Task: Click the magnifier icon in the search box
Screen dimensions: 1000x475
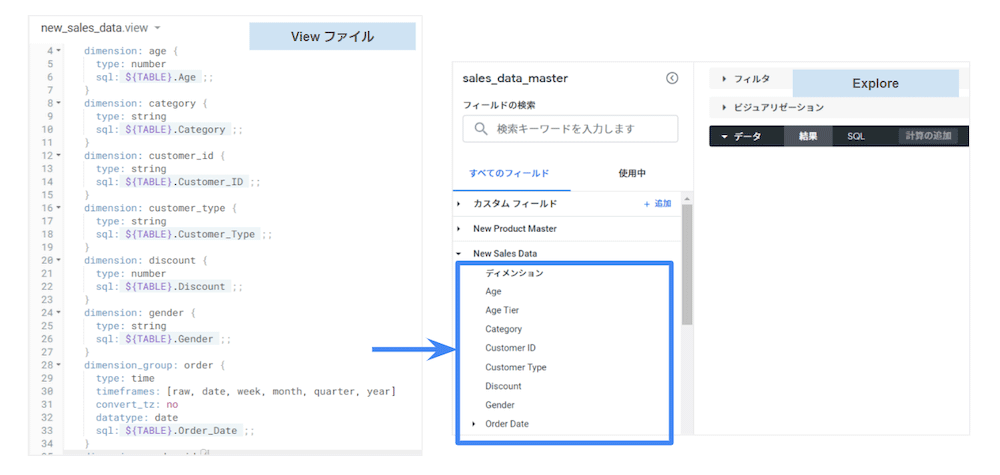Action: tap(481, 129)
